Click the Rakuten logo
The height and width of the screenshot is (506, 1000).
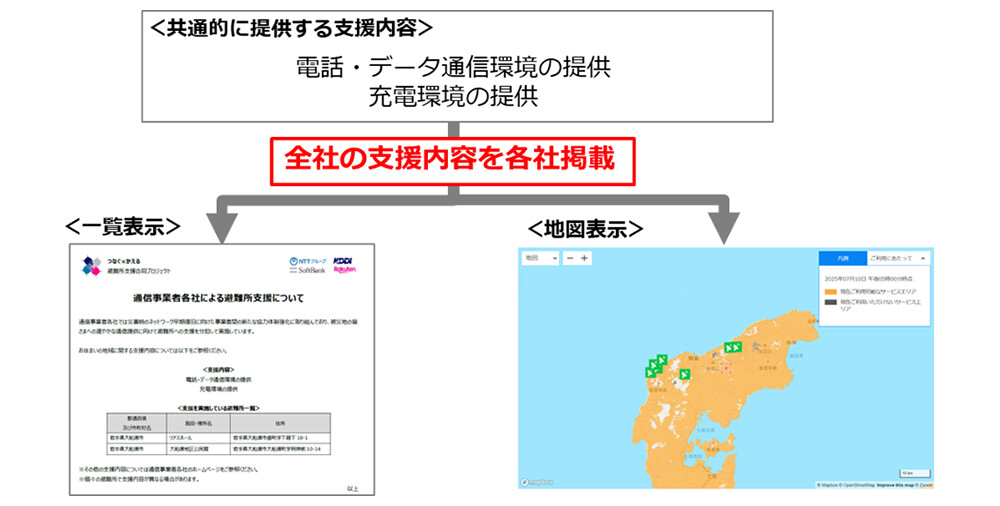[343, 271]
